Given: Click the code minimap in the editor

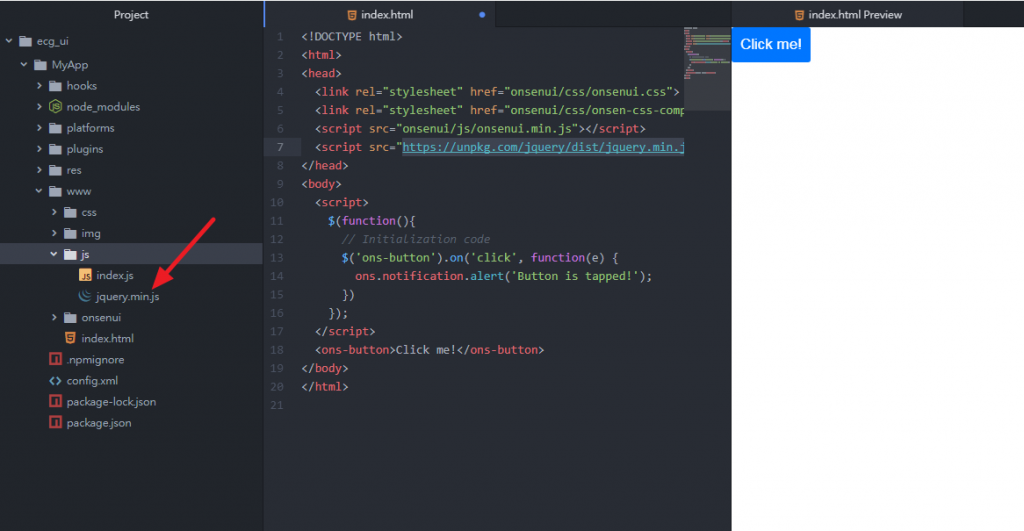Looking at the screenshot, I should [x=707, y=68].
